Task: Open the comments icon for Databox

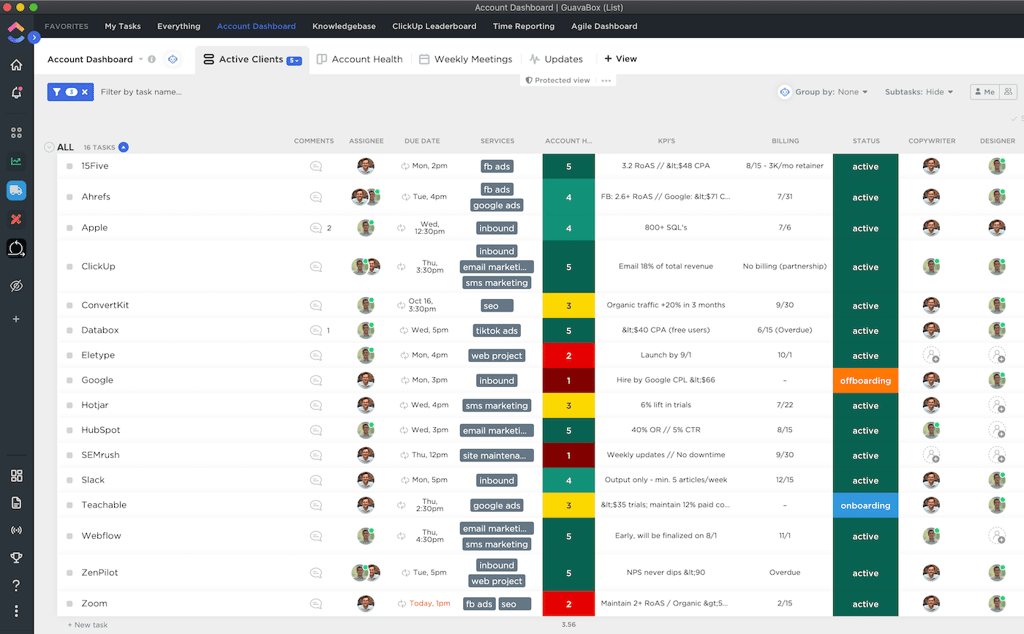Action: pos(316,330)
